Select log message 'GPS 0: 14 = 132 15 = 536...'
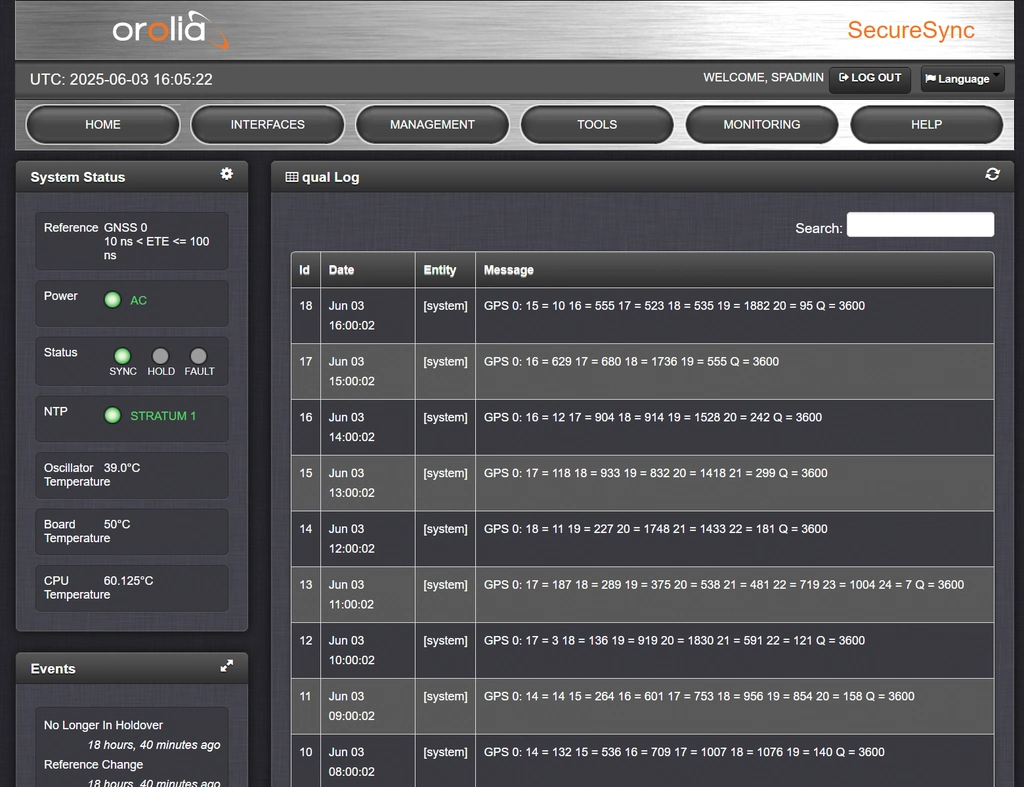Image resolution: width=1024 pixels, height=787 pixels. click(x=684, y=752)
